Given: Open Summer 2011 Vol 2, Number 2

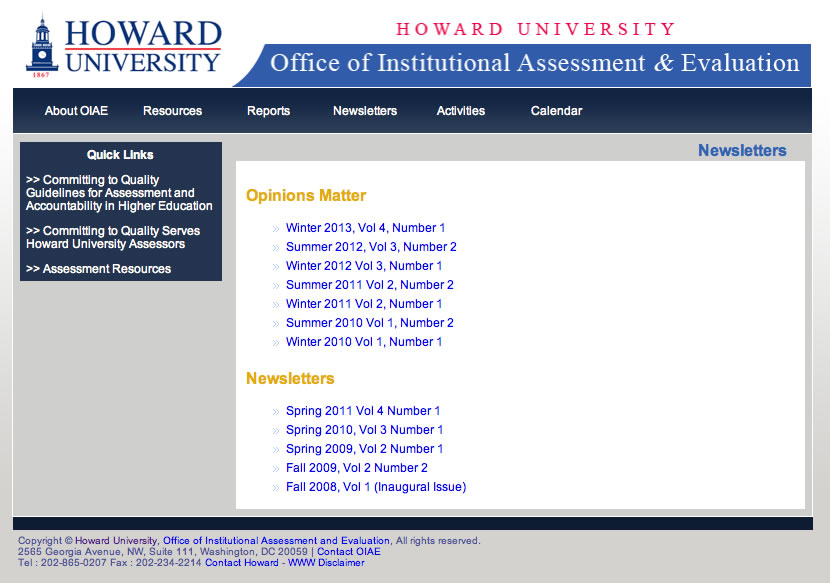Looking at the screenshot, I should pos(369,285).
